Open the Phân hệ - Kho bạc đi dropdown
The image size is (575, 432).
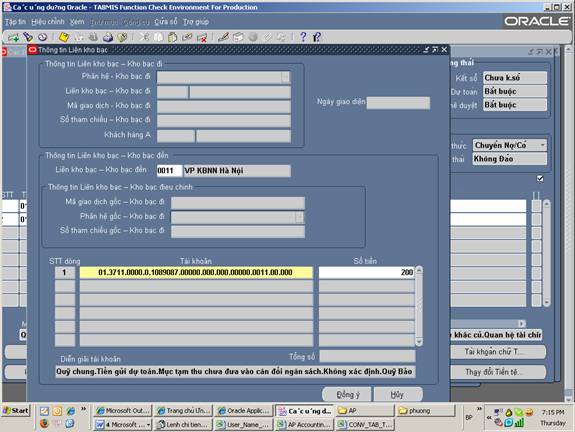point(285,77)
